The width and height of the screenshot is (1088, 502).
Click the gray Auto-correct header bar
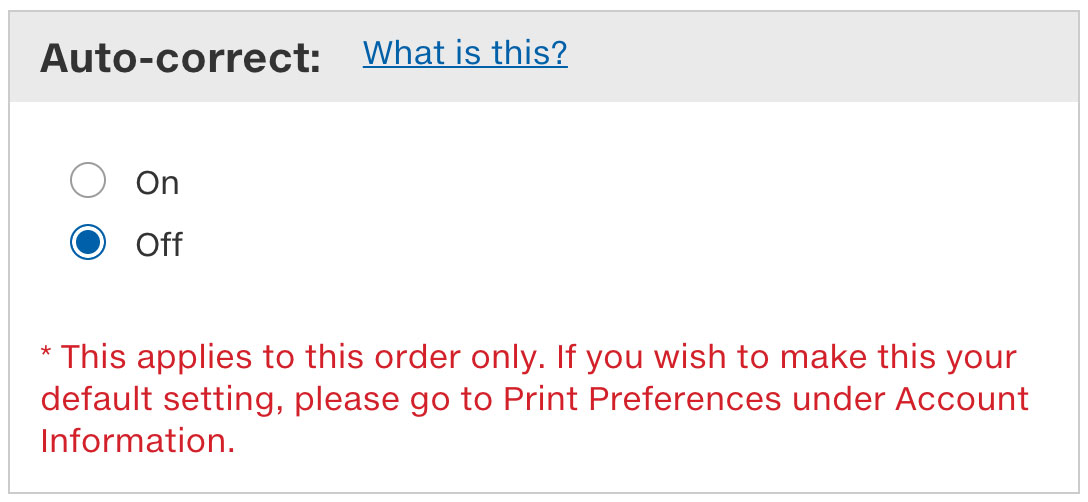tap(800, 57)
